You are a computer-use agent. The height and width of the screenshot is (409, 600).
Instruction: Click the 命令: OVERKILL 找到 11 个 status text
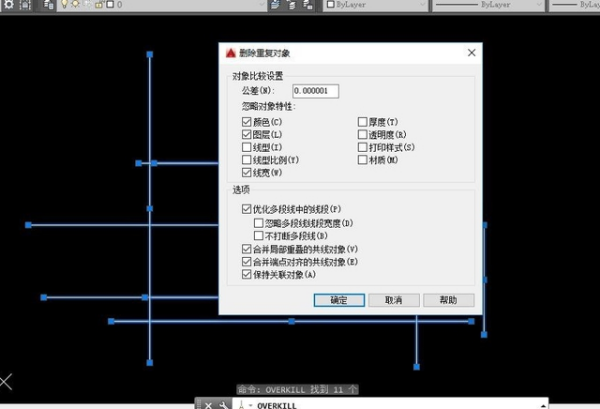coord(297,390)
